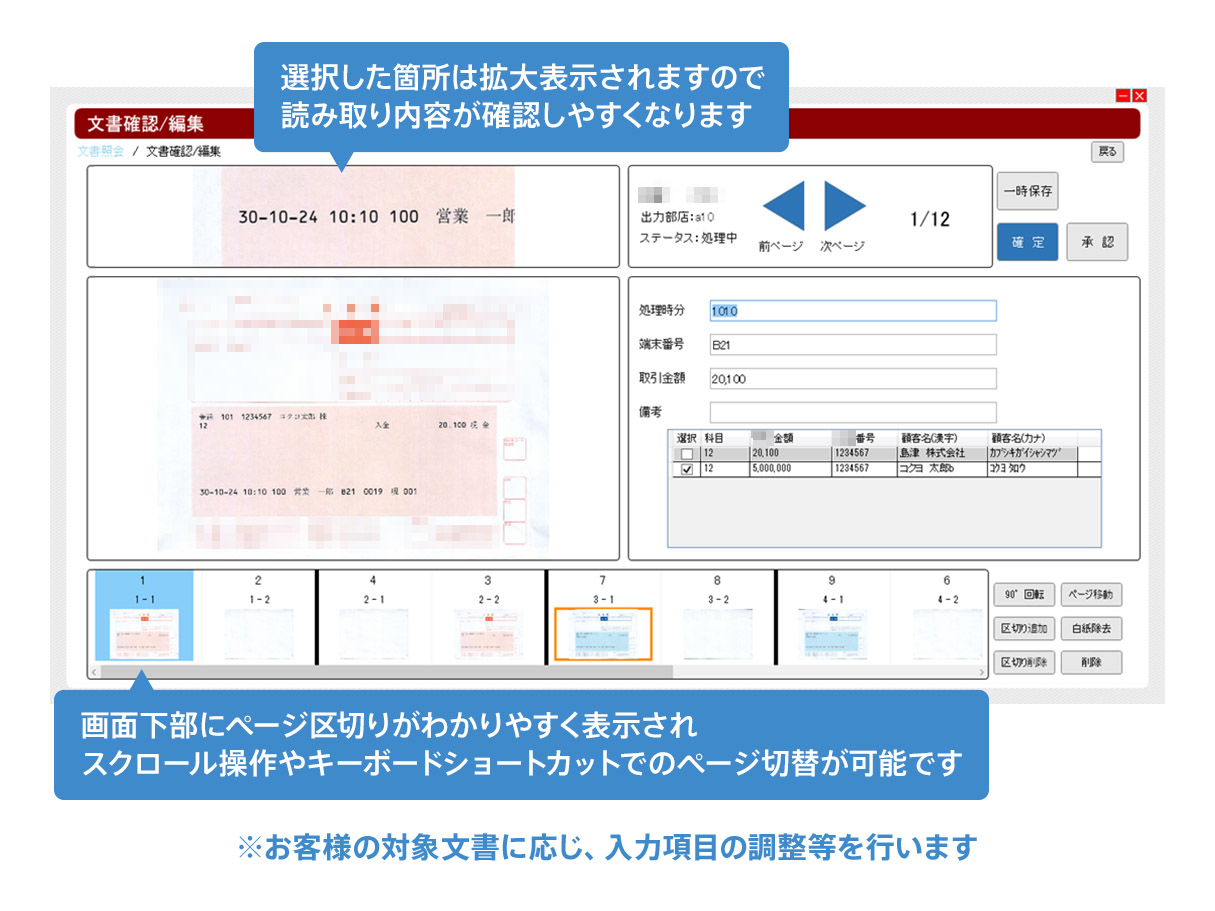Image resolution: width=1215 pixels, height=911 pixels.
Task: Add a separator with 区切り追加
Action: click(x=1023, y=629)
